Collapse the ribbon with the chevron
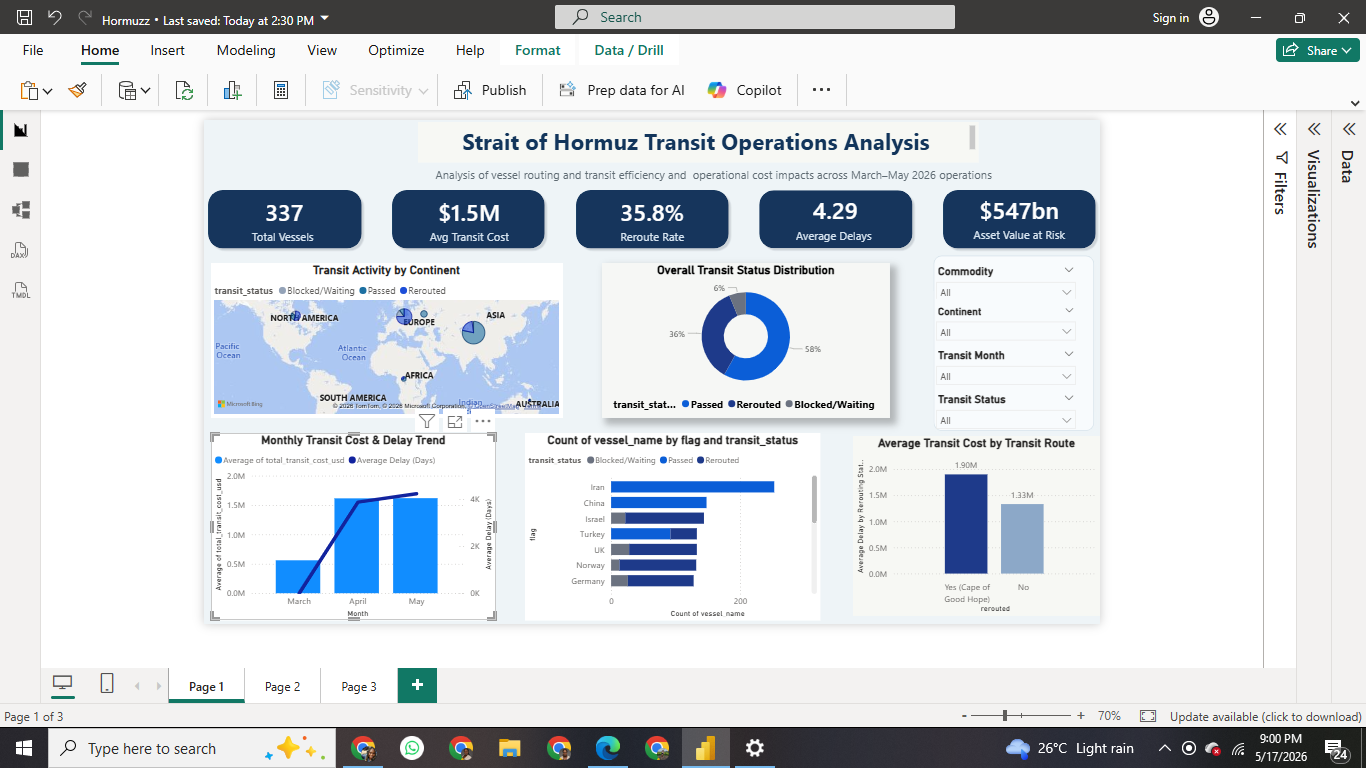 point(1355,102)
